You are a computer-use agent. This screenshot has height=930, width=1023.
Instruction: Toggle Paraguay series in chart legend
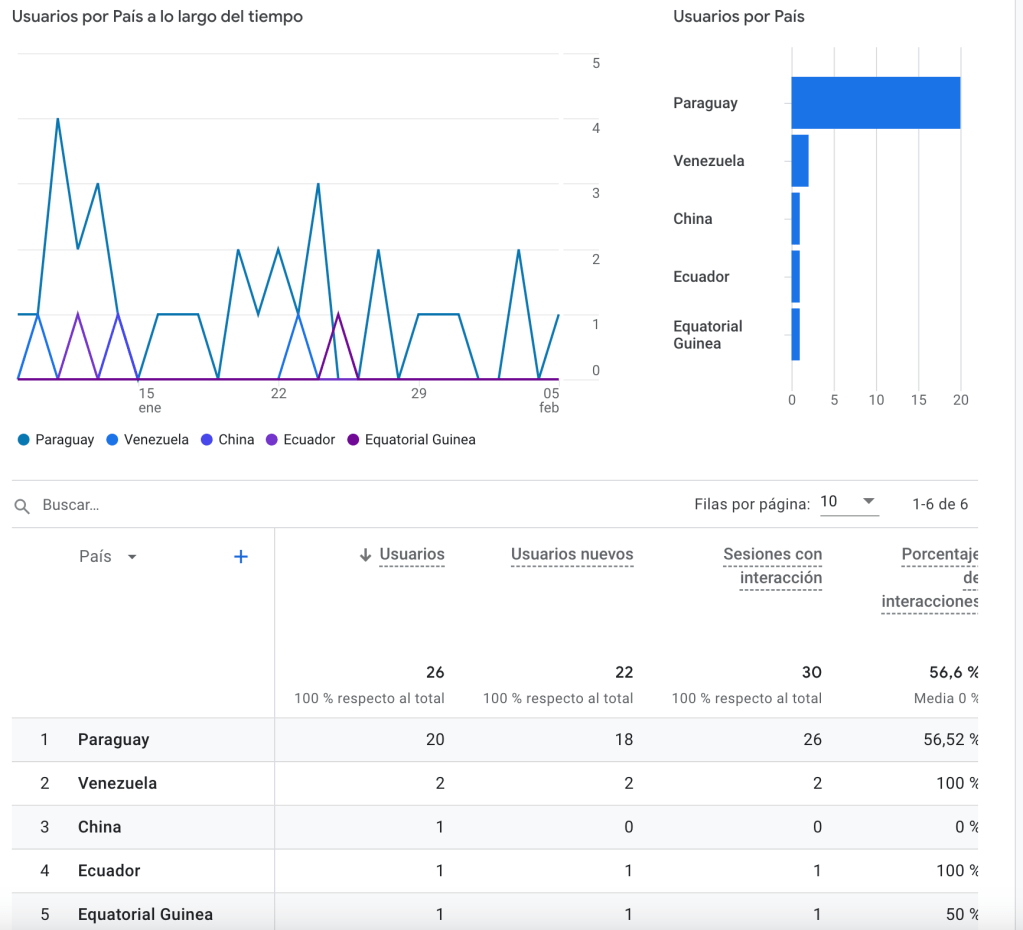coord(56,440)
